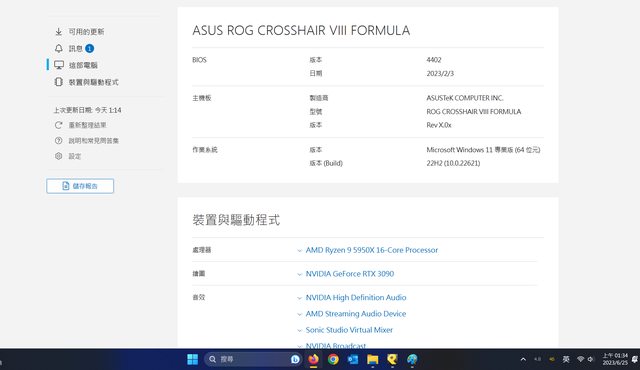Image resolution: width=640 pixels, height=370 pixels.
Task: Open the NVIDIA GeForce RTX 3090 link
Action: click(350, 274)
